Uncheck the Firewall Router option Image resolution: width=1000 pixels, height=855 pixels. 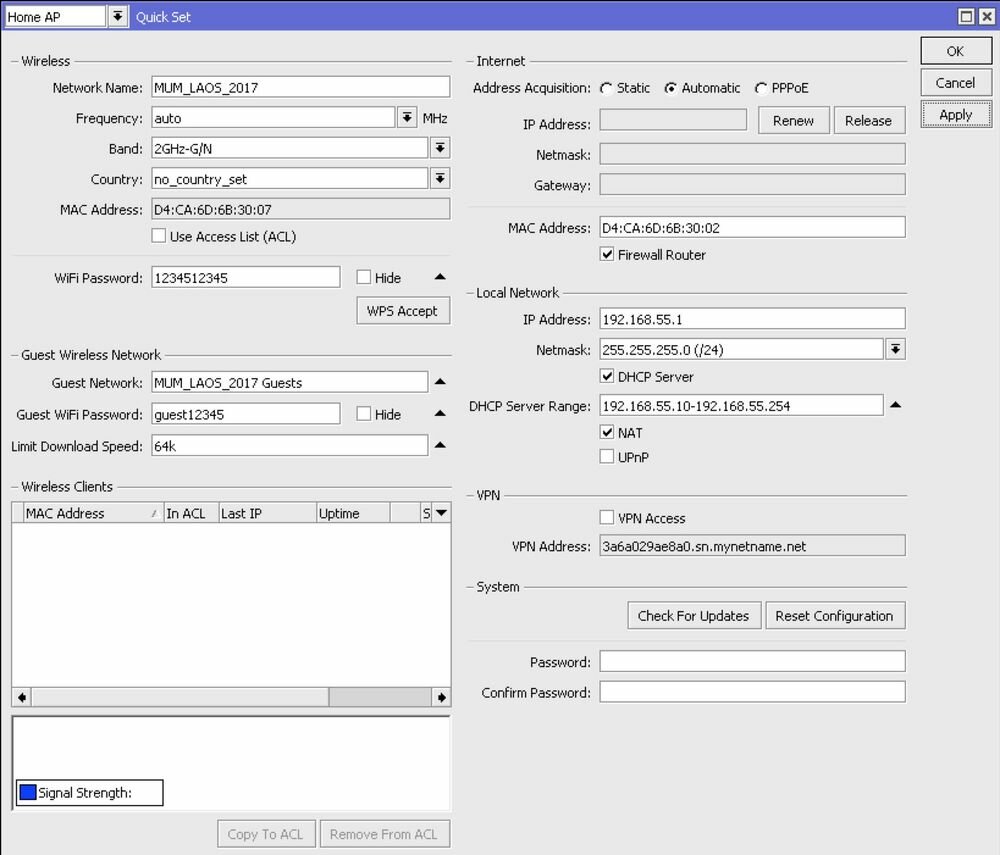(x=607, y=254)
